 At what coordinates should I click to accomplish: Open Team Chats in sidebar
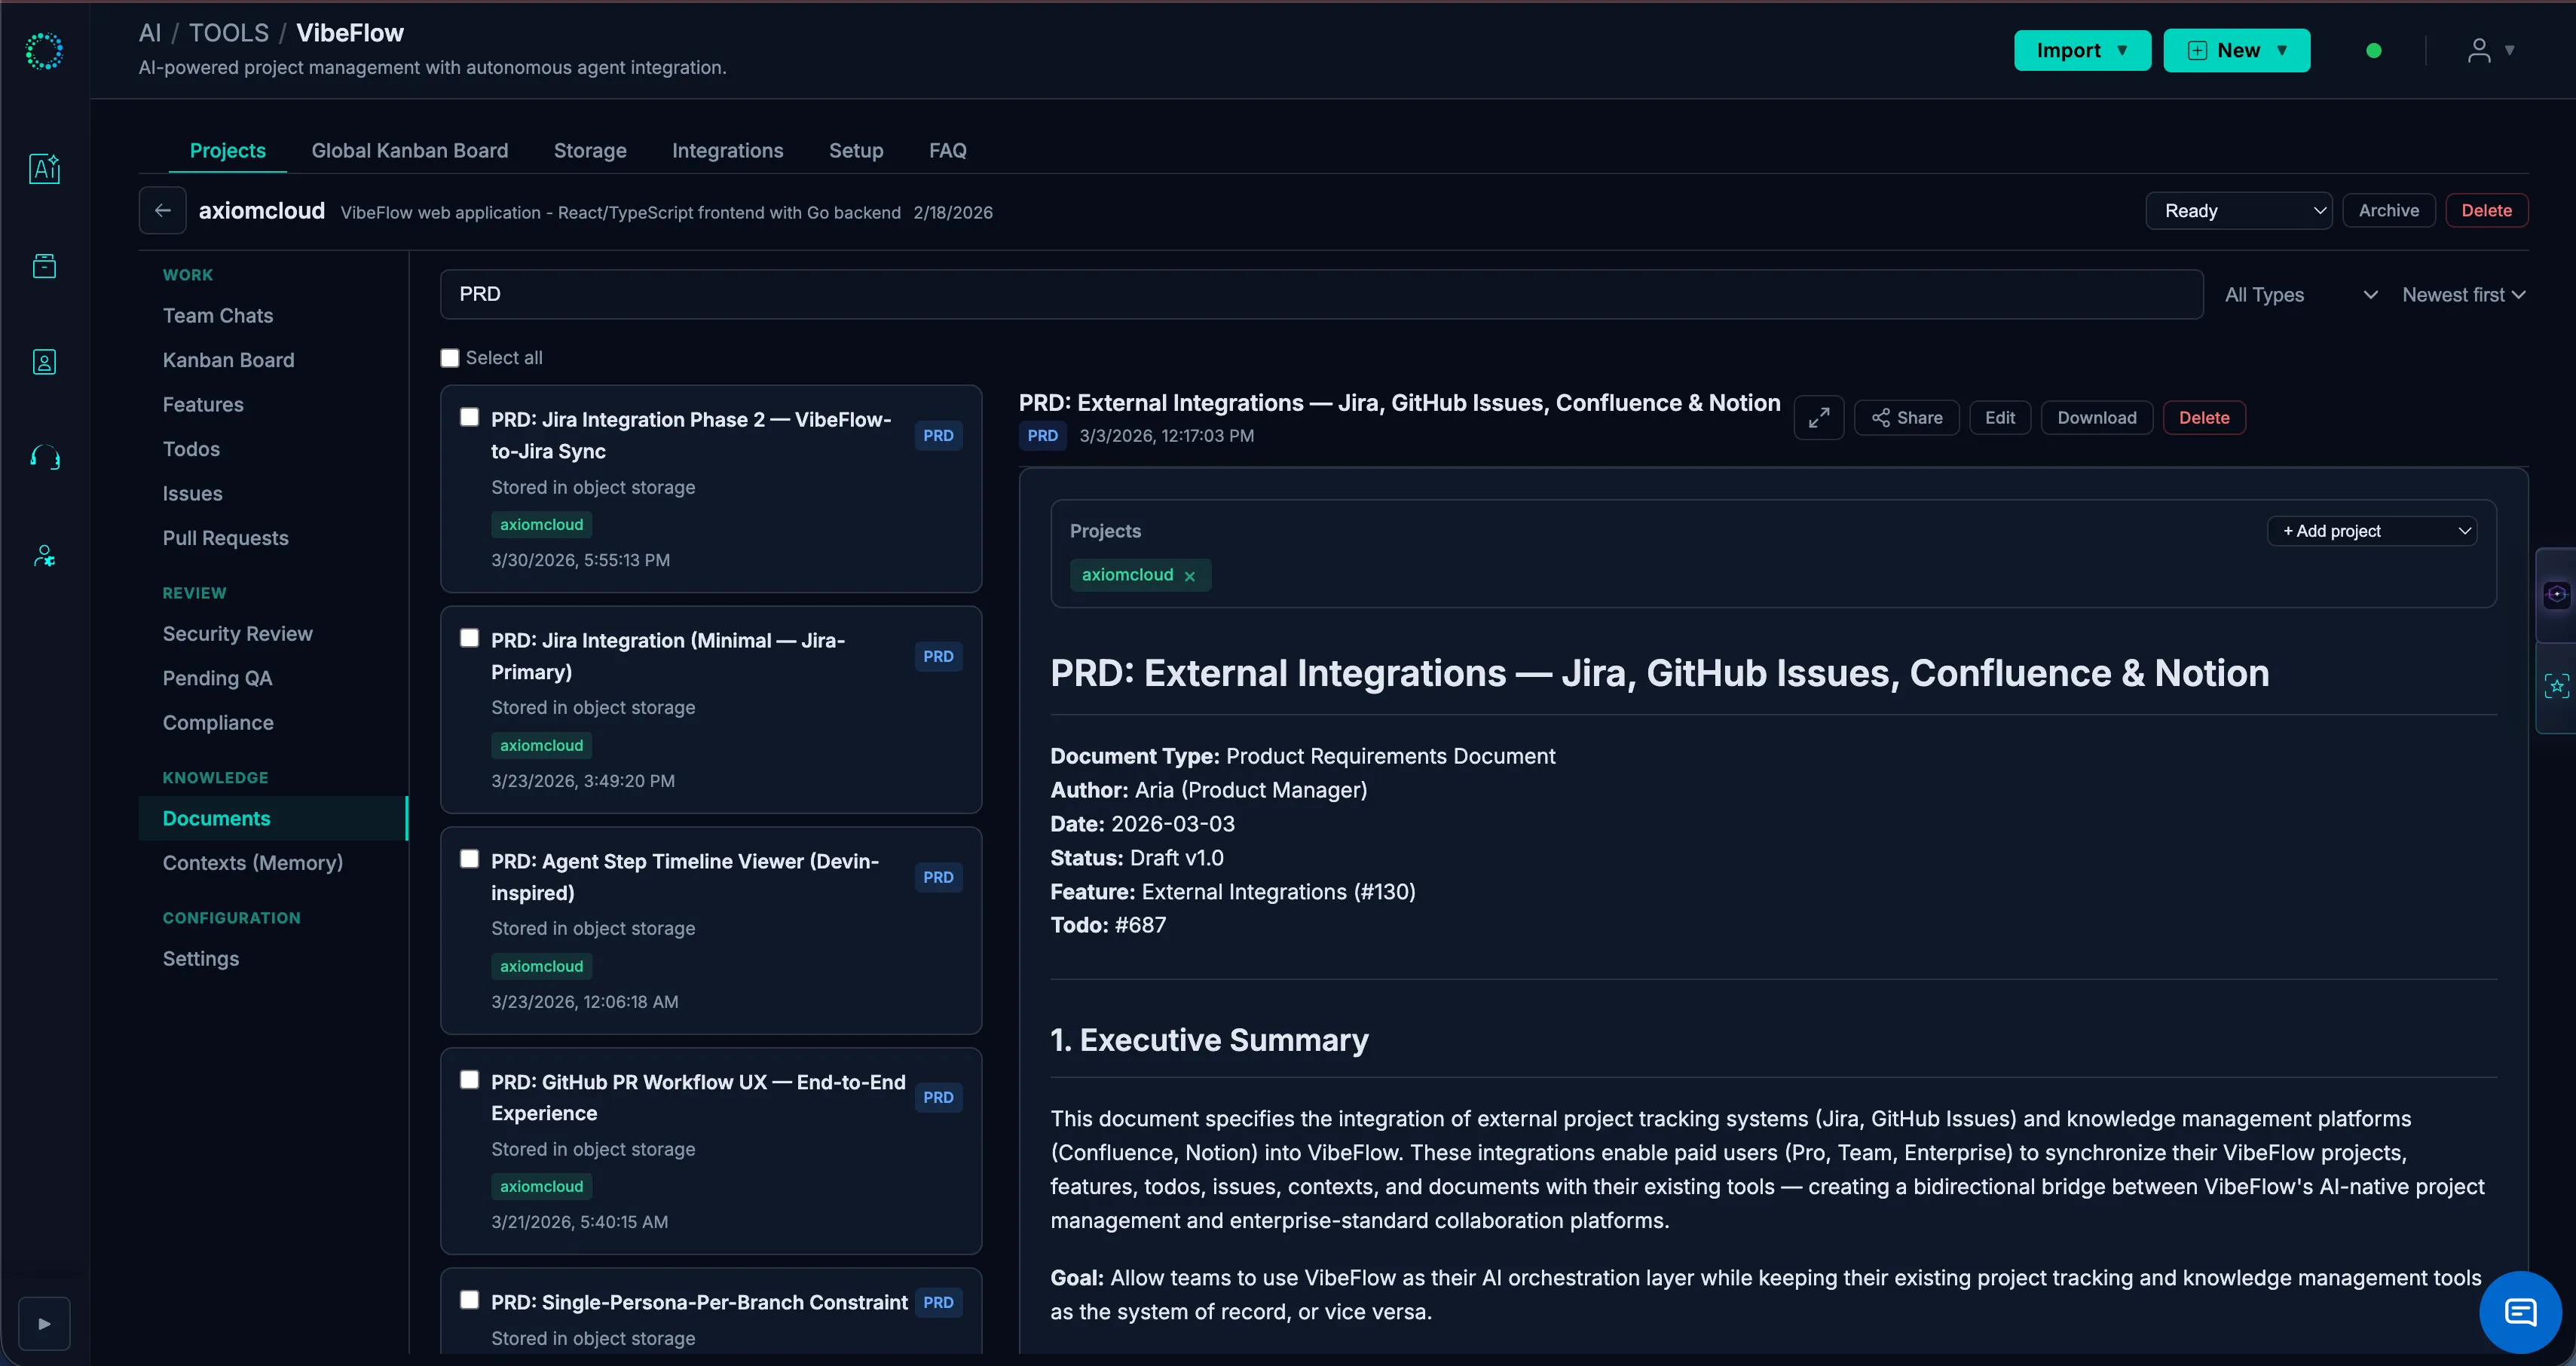coord(218,316)
